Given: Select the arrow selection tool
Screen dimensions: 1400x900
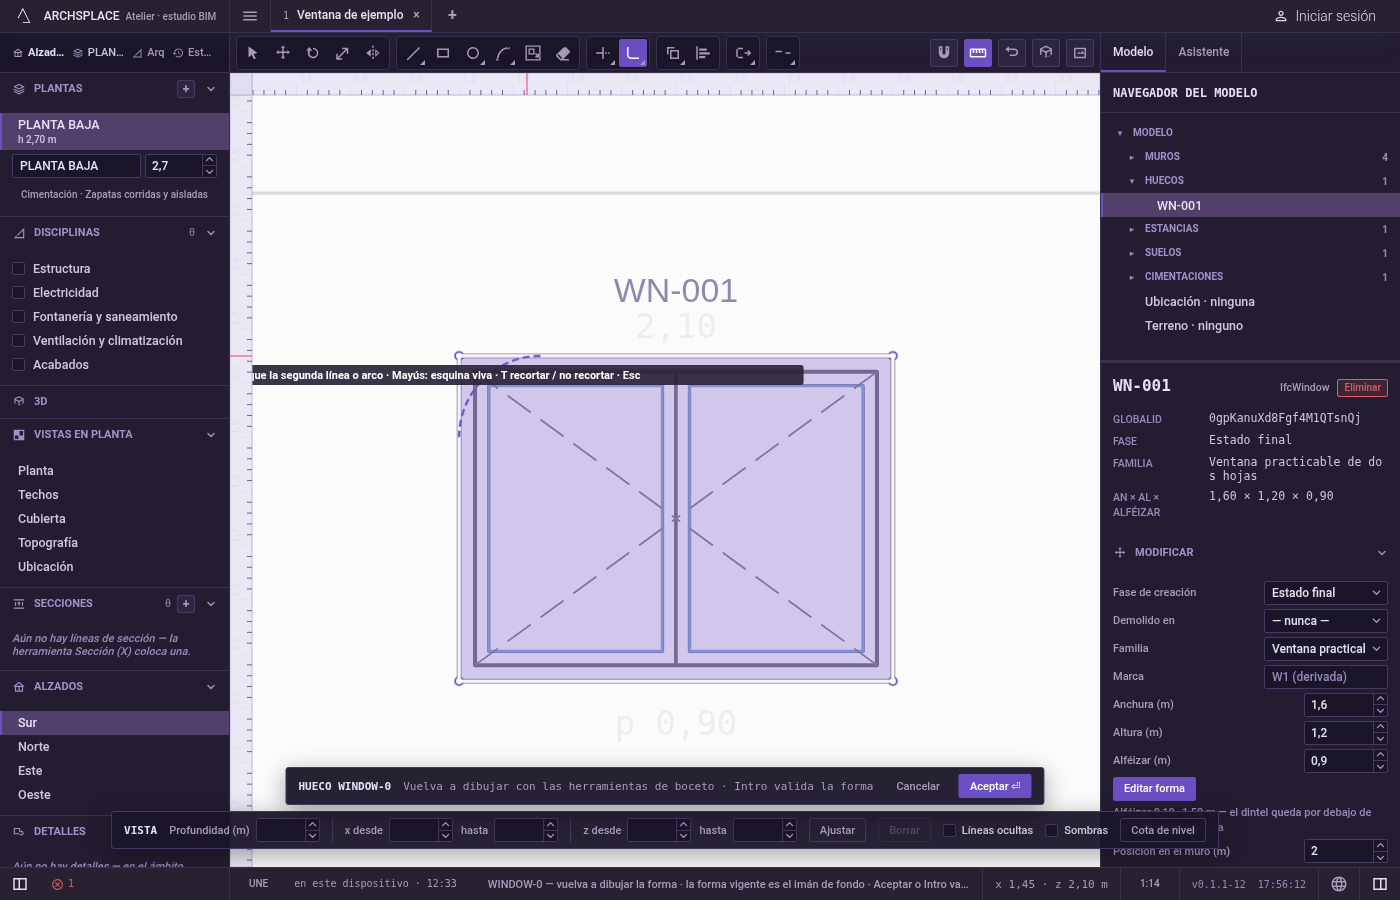Looking at the screenshot, I should (x=252, y=53).
